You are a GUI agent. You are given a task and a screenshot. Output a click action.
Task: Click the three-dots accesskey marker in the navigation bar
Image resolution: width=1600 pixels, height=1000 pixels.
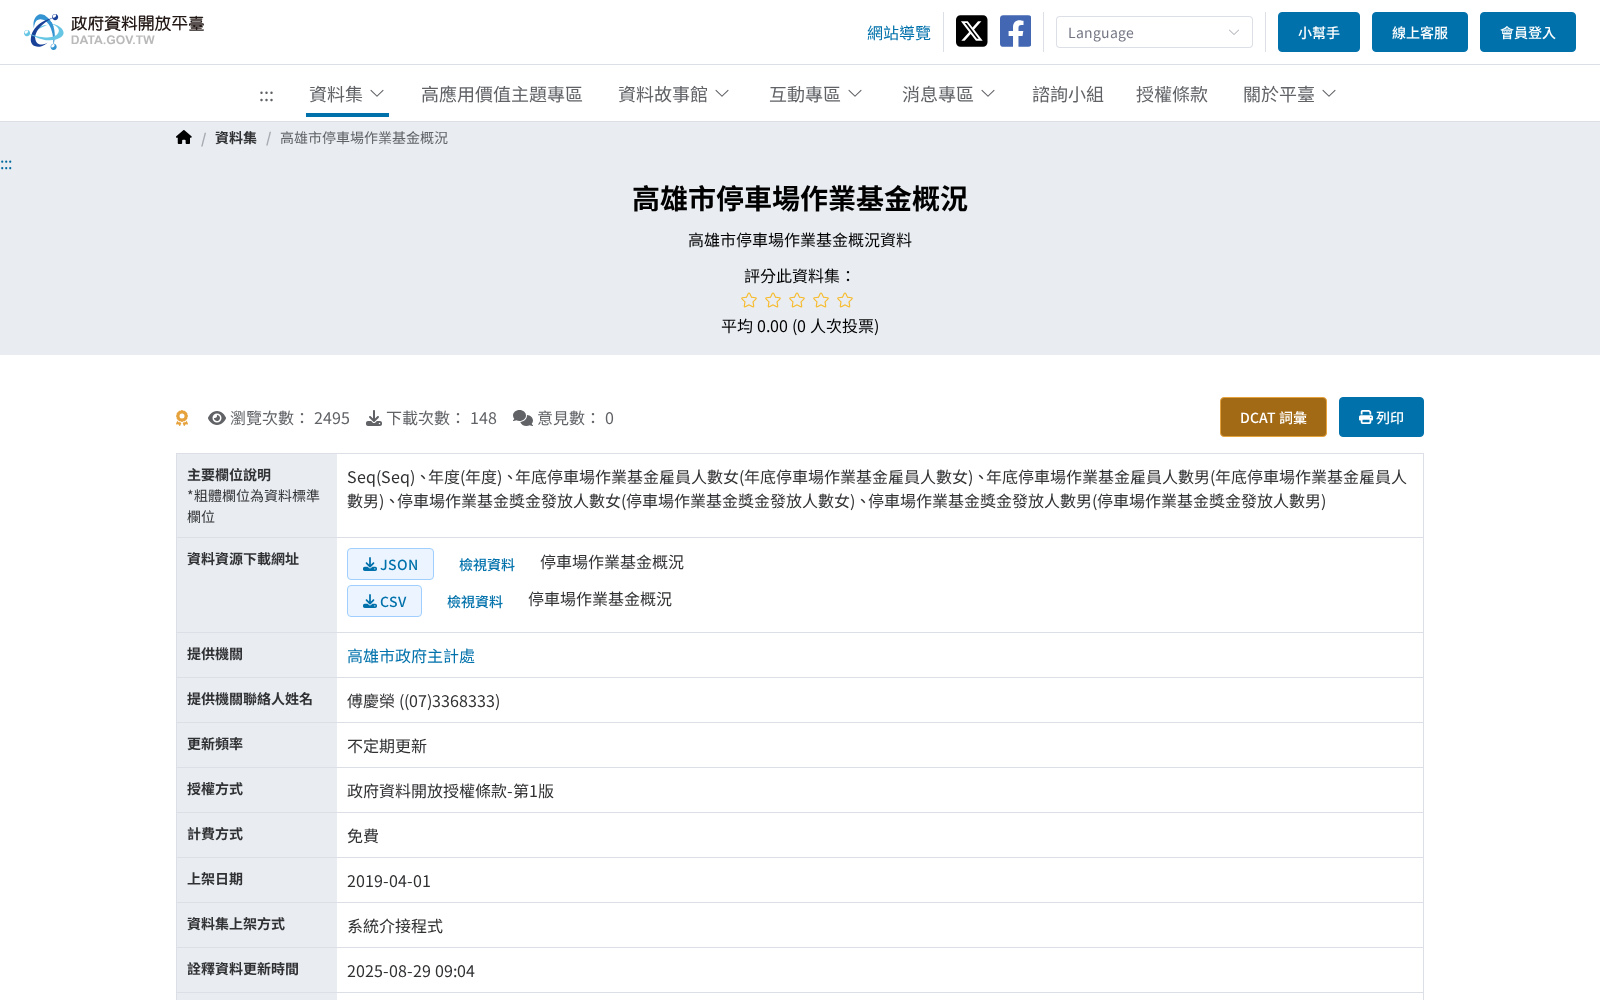pos(266,96)
